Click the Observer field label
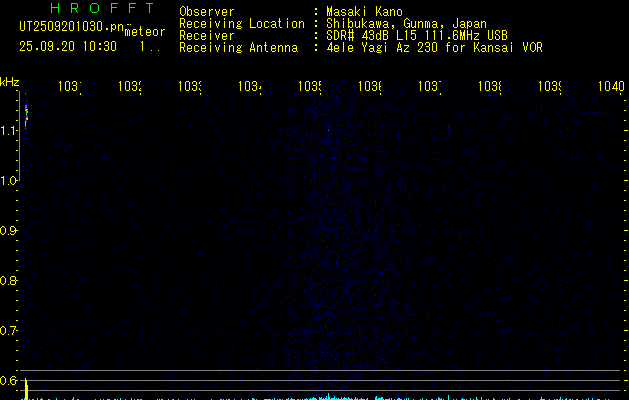Viewport: 629px width, 400px height. click(205, 12)
